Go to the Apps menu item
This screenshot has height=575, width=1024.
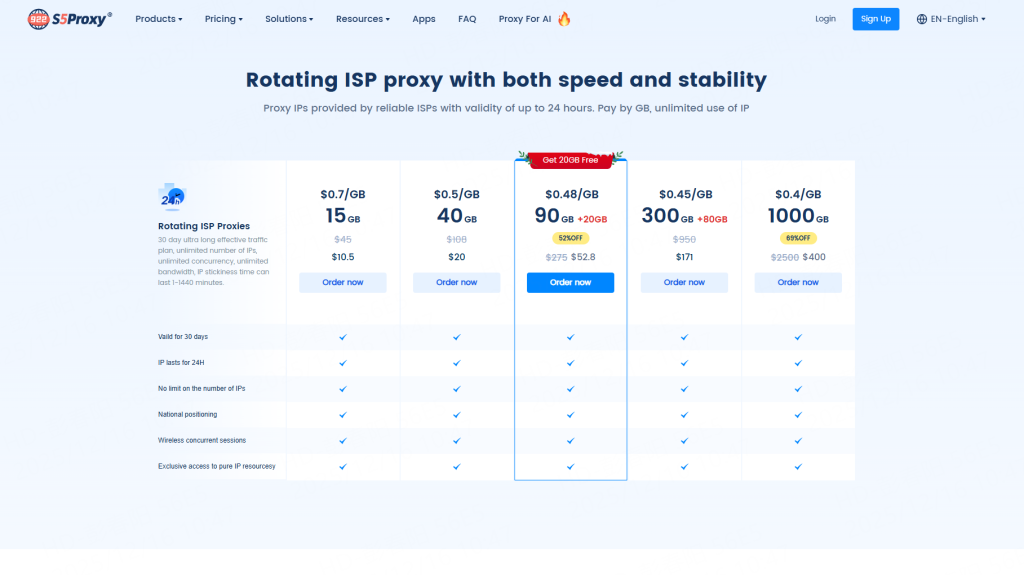[x=424, y=19]
